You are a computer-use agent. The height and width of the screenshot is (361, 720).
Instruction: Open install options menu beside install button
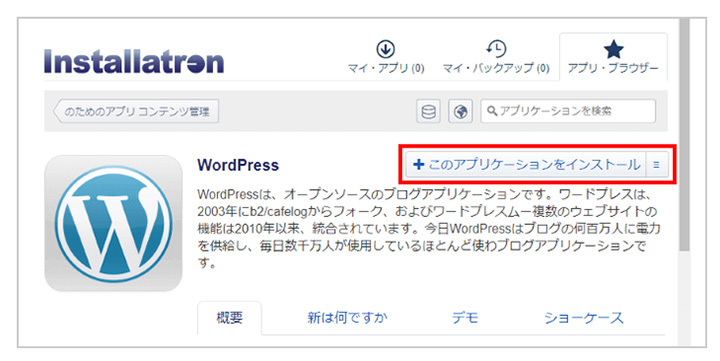pyautogui.click(x=657, y=164)
